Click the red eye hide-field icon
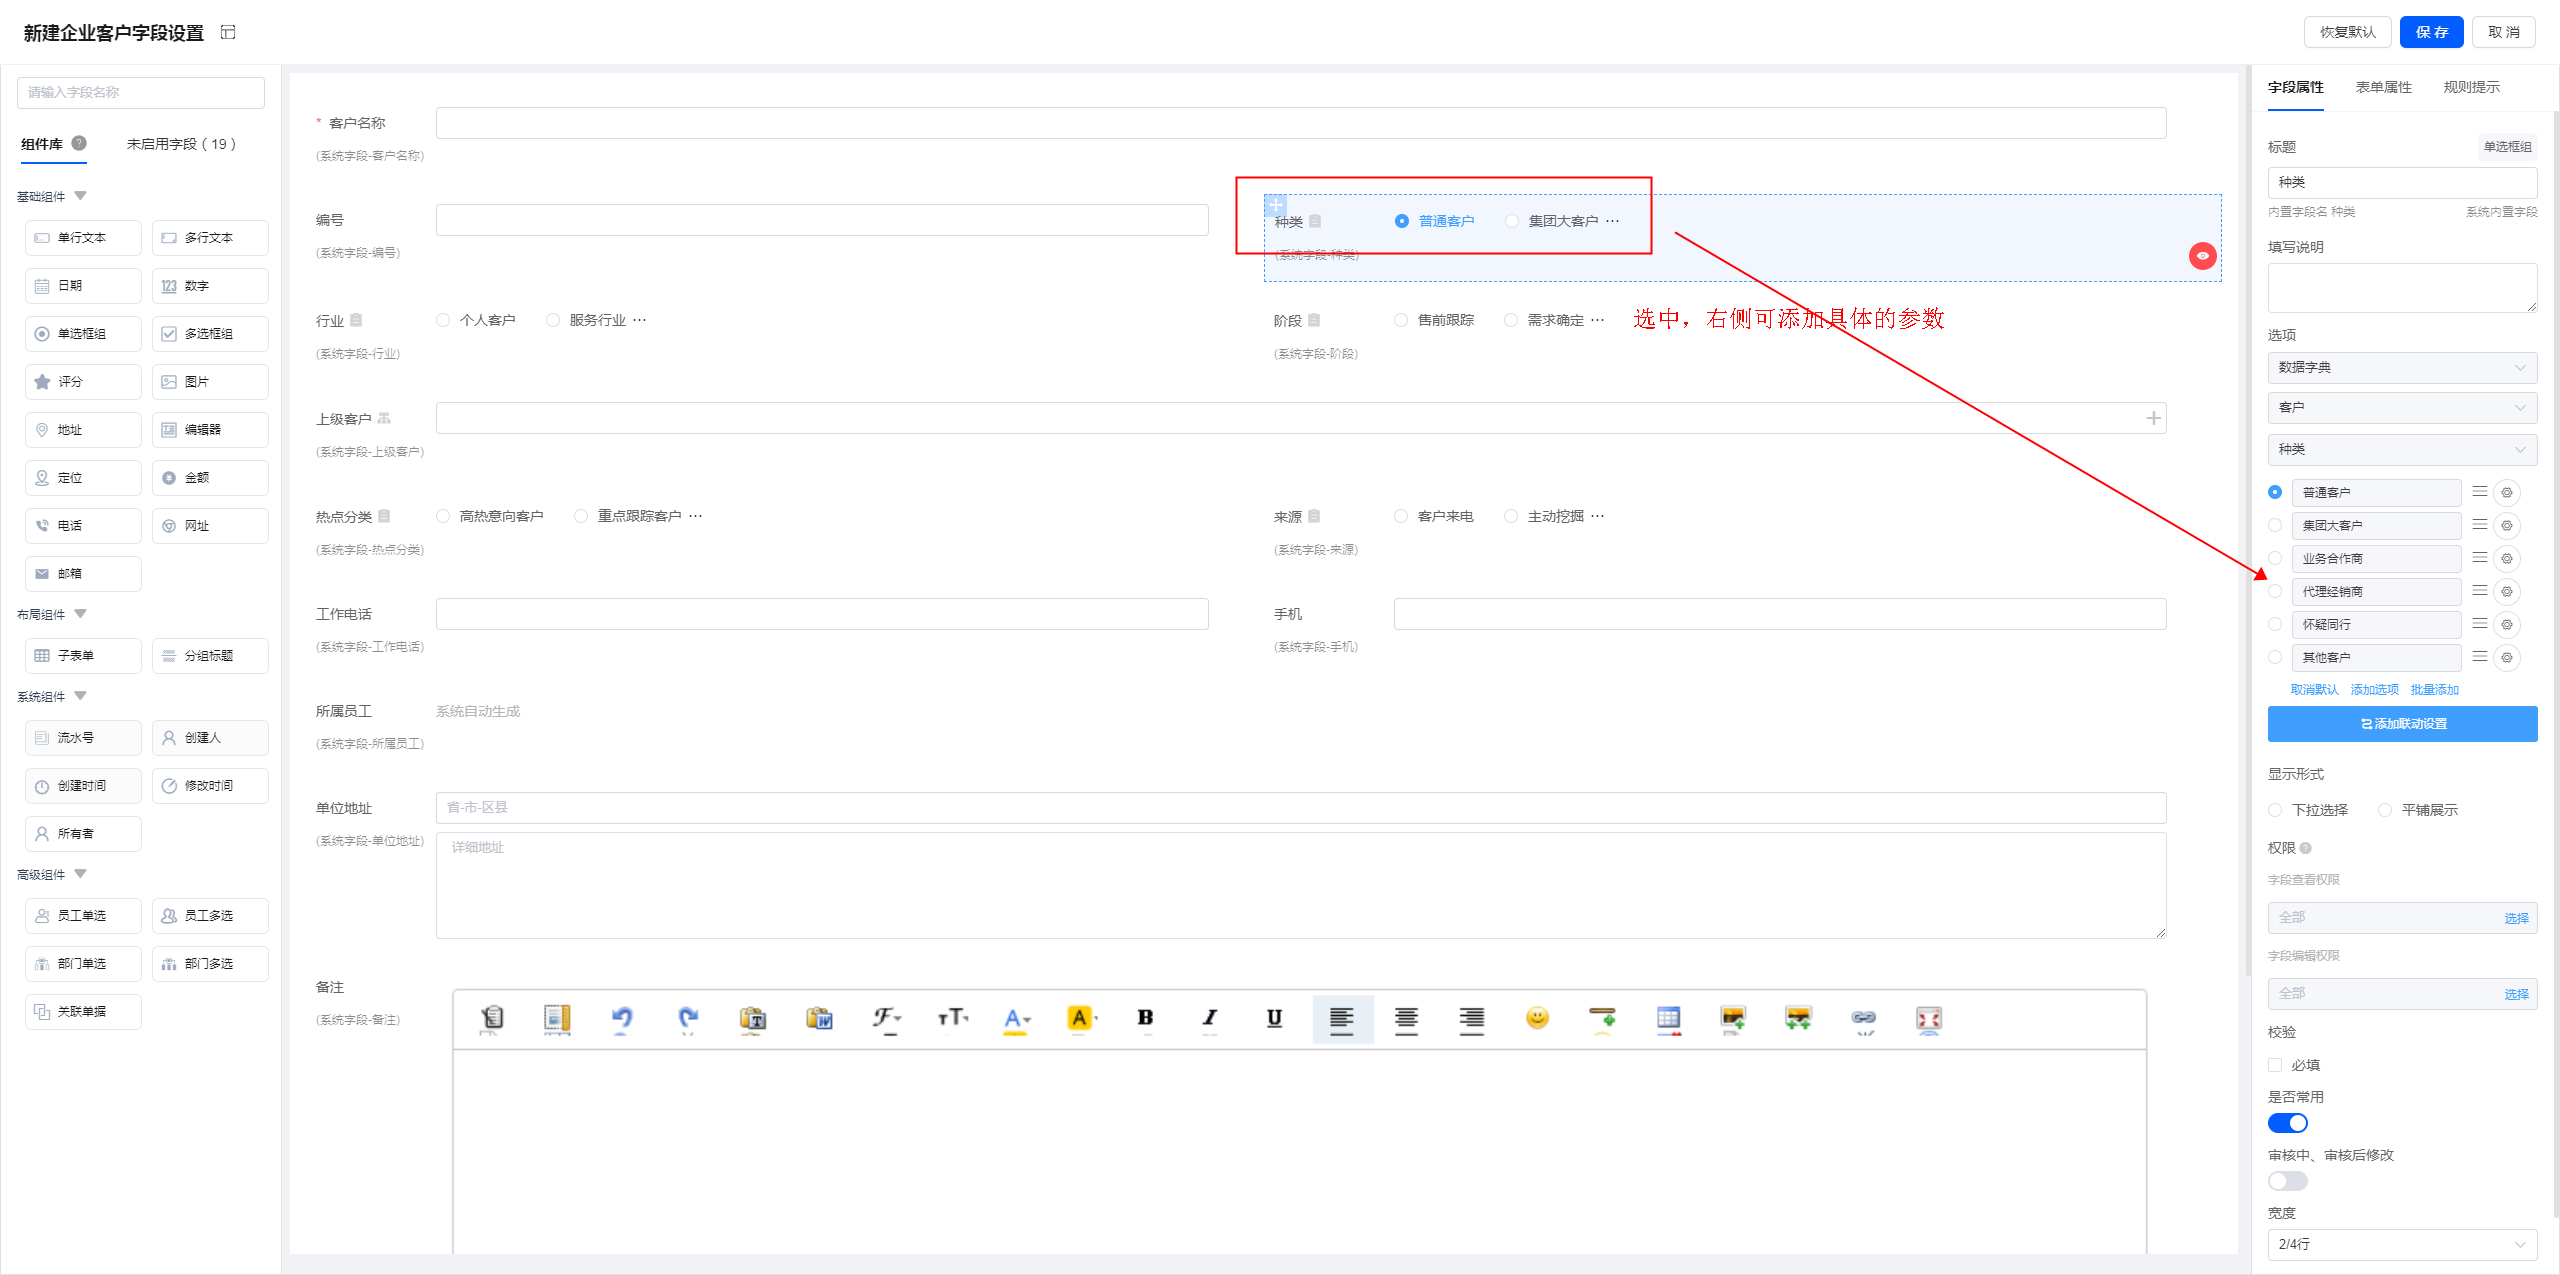The height and width of the screenshot is (1275, 2560). tap(2203, 256)
